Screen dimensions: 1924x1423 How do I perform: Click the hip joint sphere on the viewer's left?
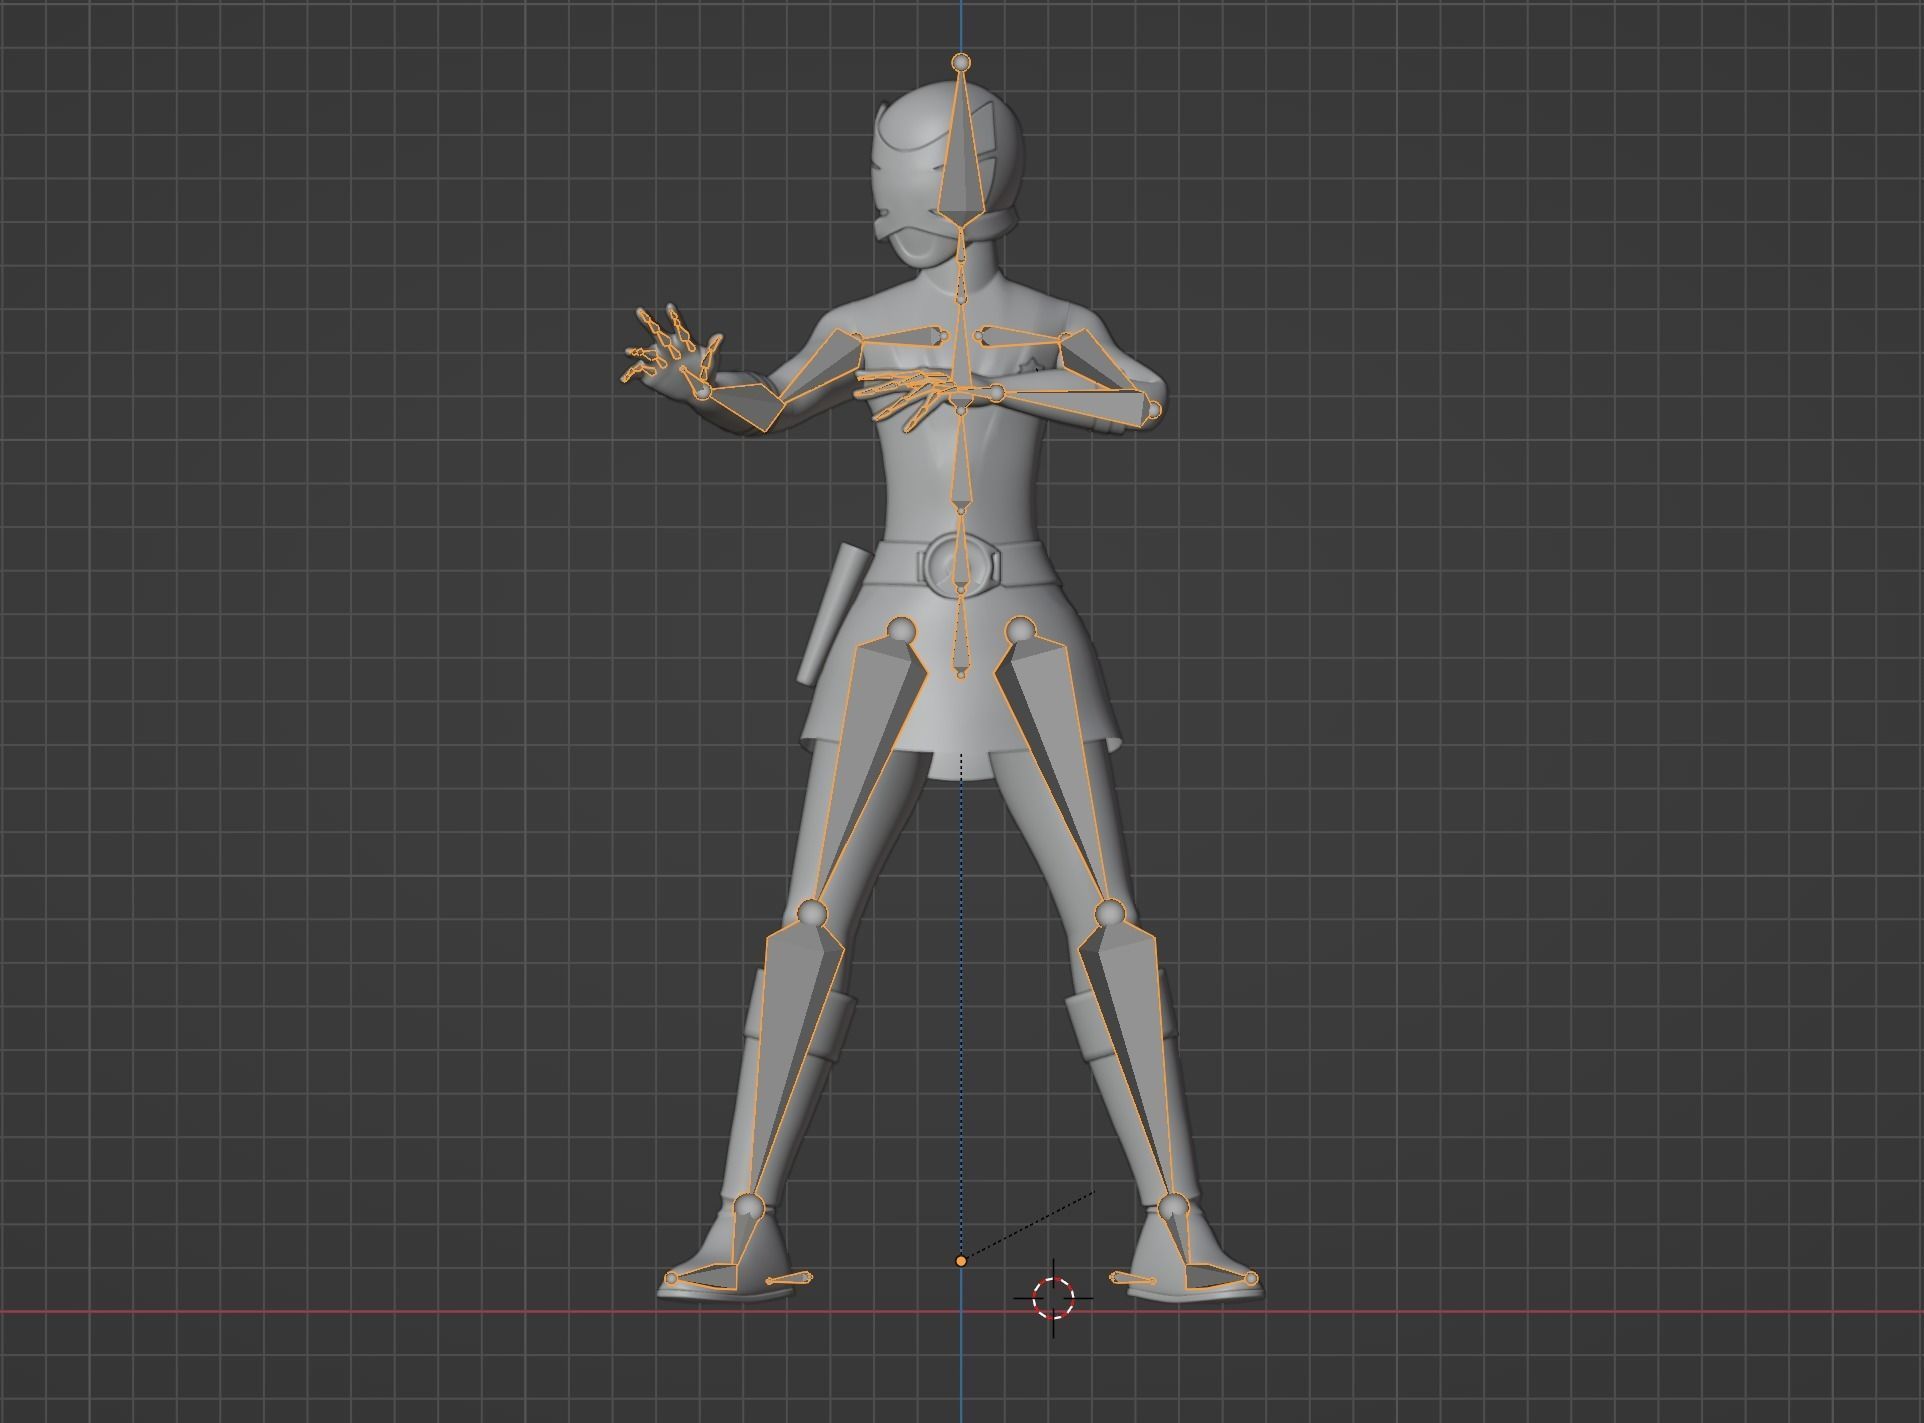pyautogui.click(x=902, y=630)
